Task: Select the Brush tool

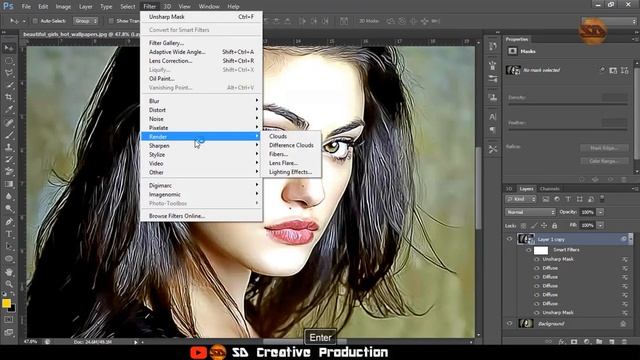Action: tap(9, 135)
